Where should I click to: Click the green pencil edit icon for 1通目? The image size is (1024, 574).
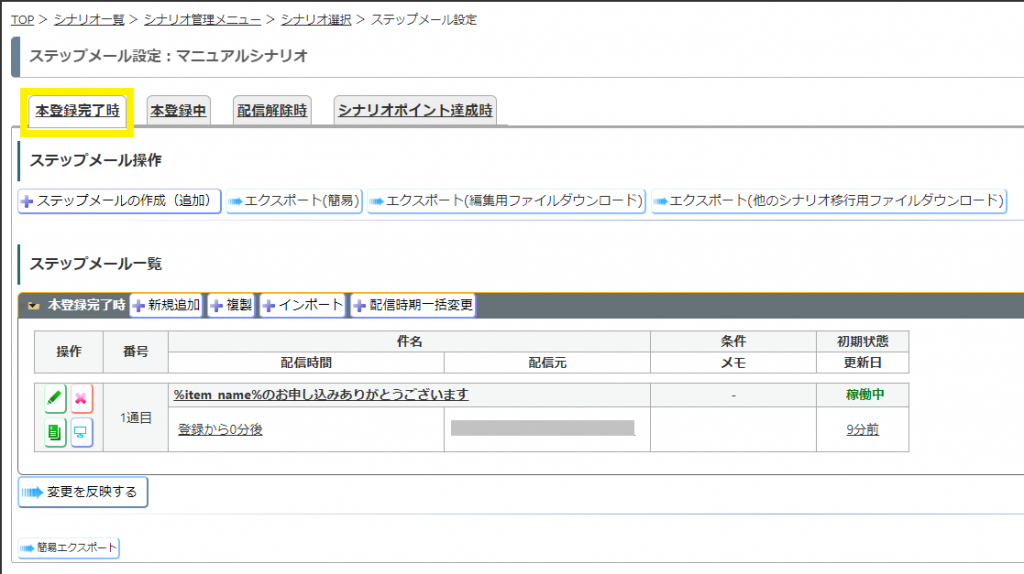55,398
